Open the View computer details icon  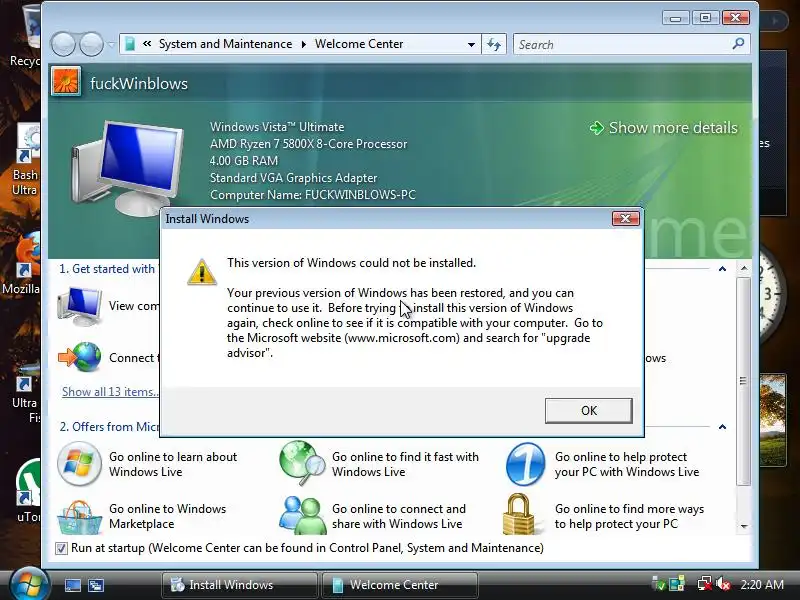click(x=80, y=306)
